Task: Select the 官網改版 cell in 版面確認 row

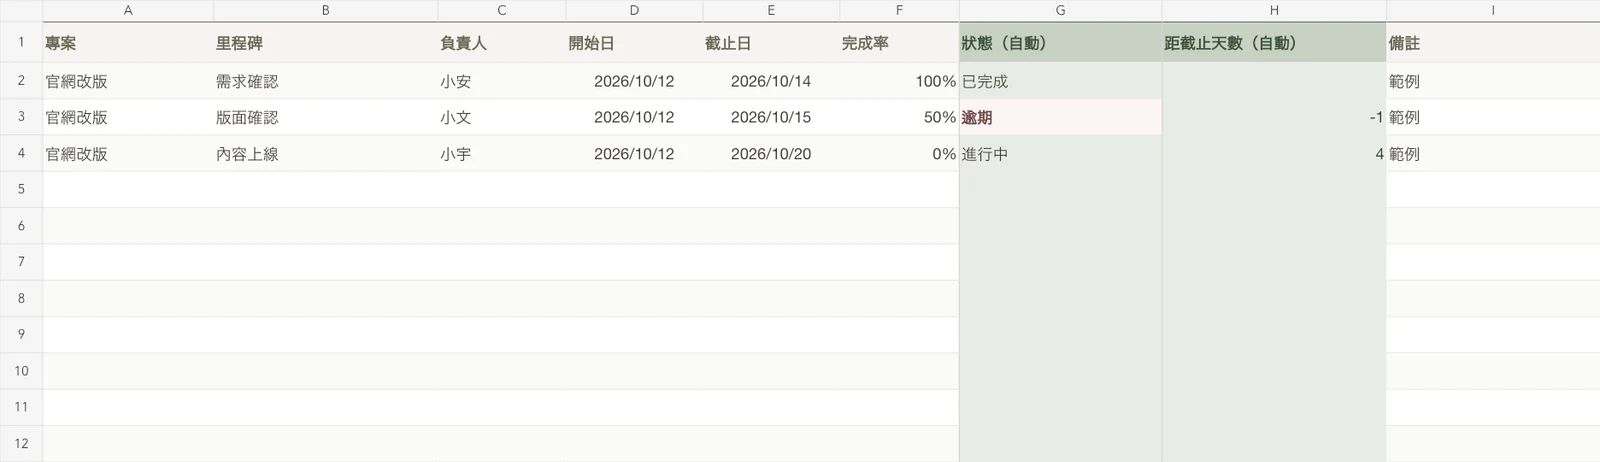Action: point(128,117)
